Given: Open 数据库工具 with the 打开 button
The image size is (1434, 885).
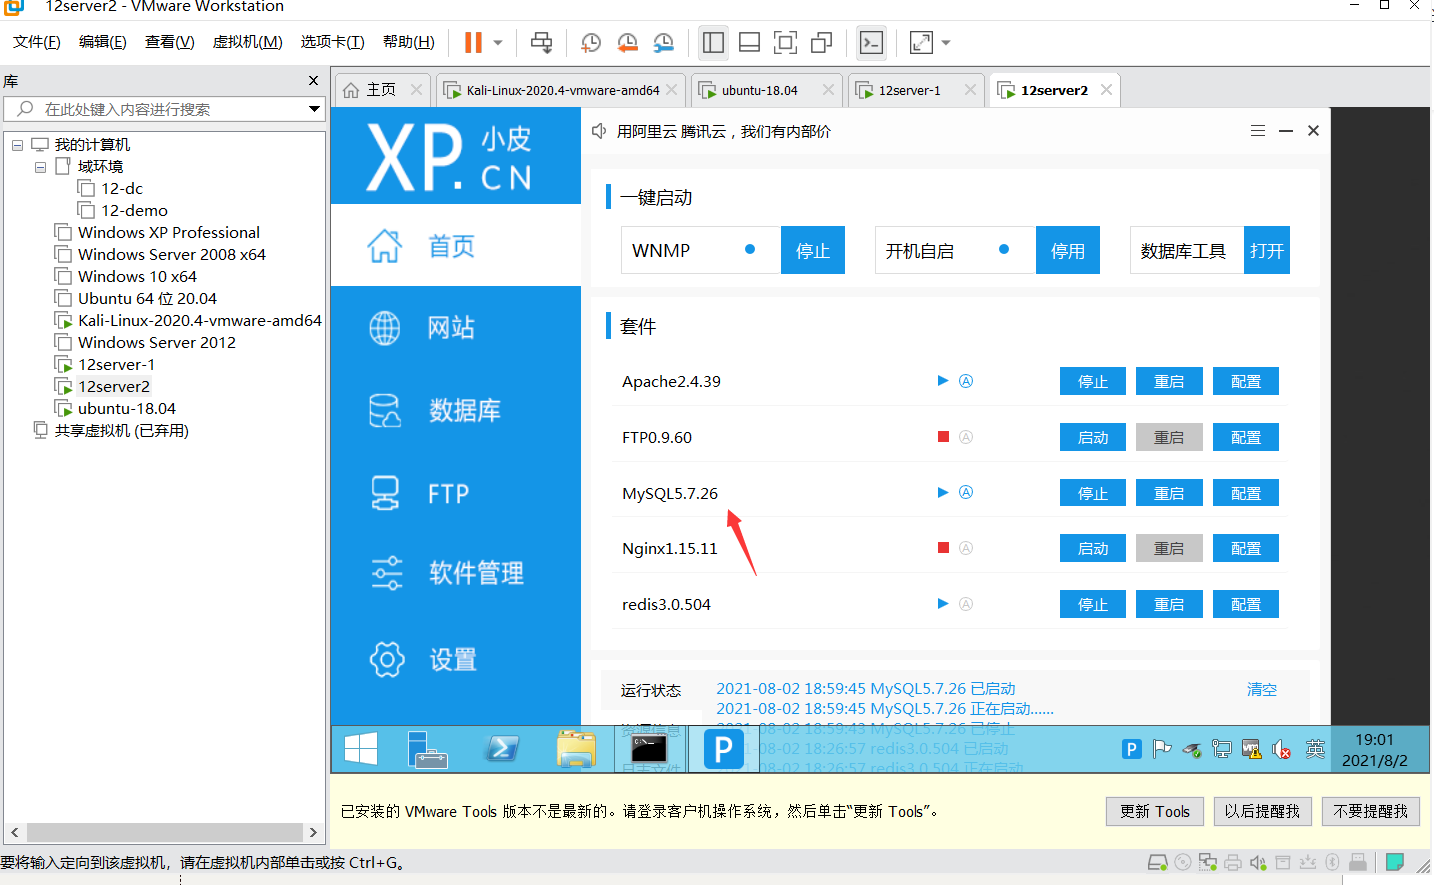Looking at the screenshot, I should 1267,250.
